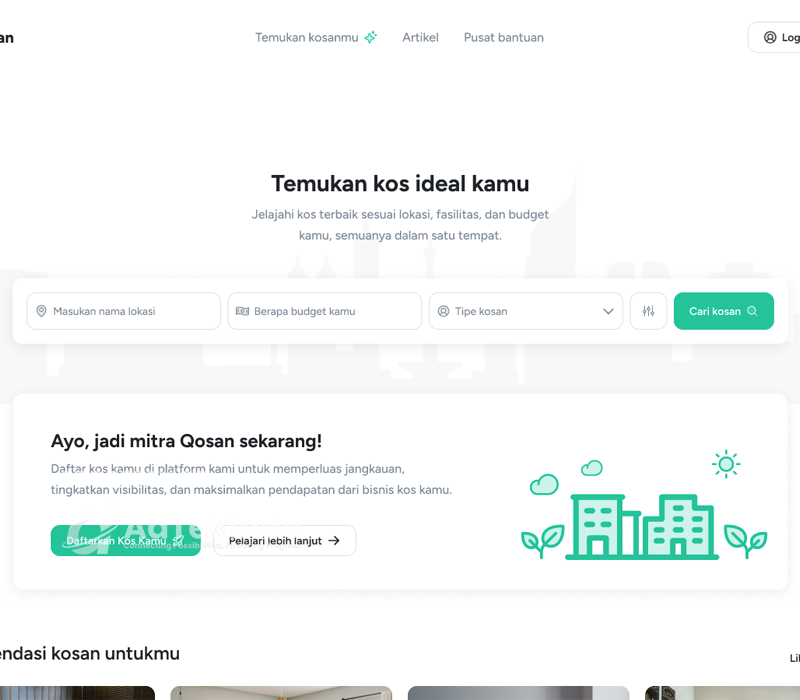Screen dimensions: 800x700
Task: Focus the Berapa budget kamu field
Action: pyautogui.click(x=324, y=311)
